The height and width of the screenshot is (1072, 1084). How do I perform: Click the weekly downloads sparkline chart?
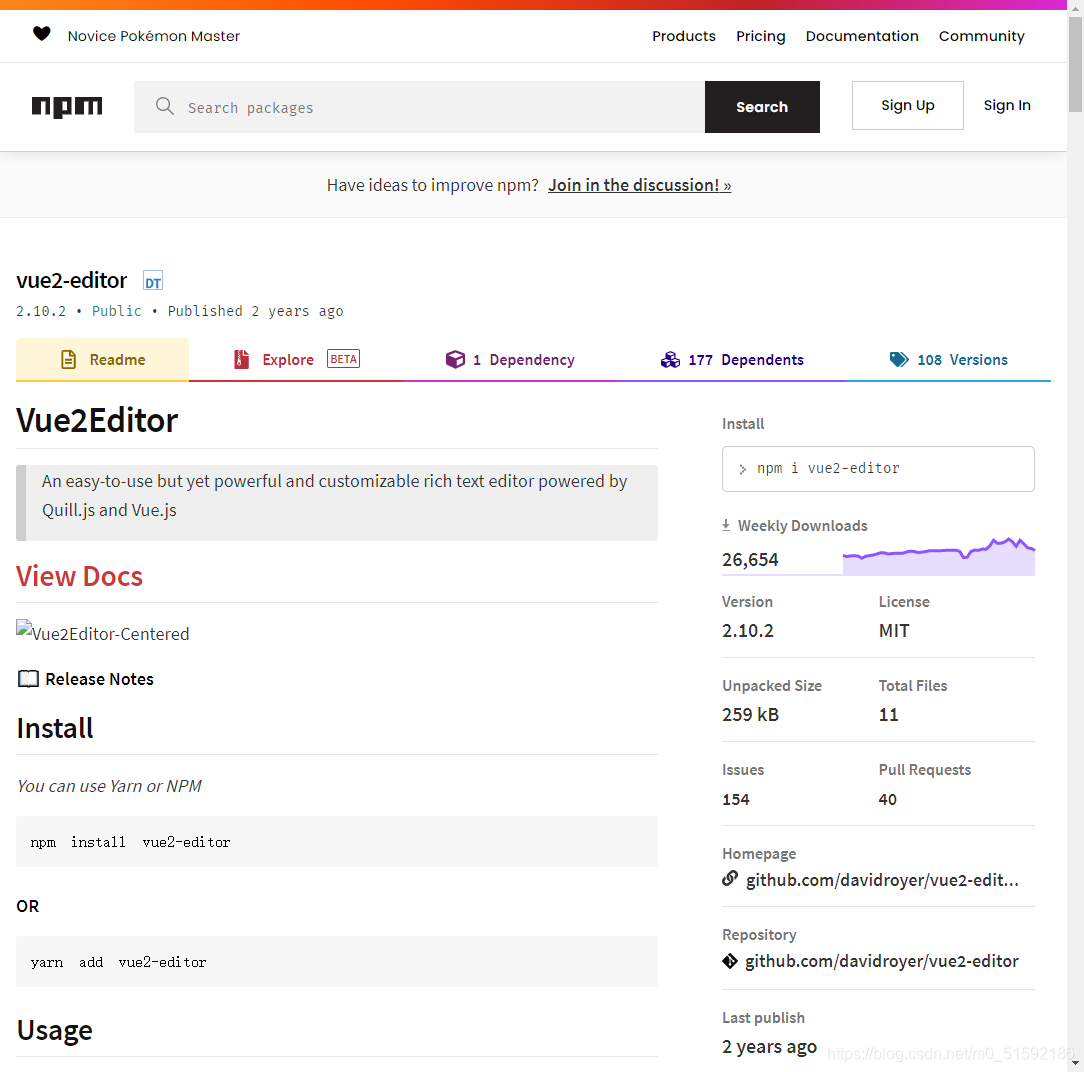939,556
